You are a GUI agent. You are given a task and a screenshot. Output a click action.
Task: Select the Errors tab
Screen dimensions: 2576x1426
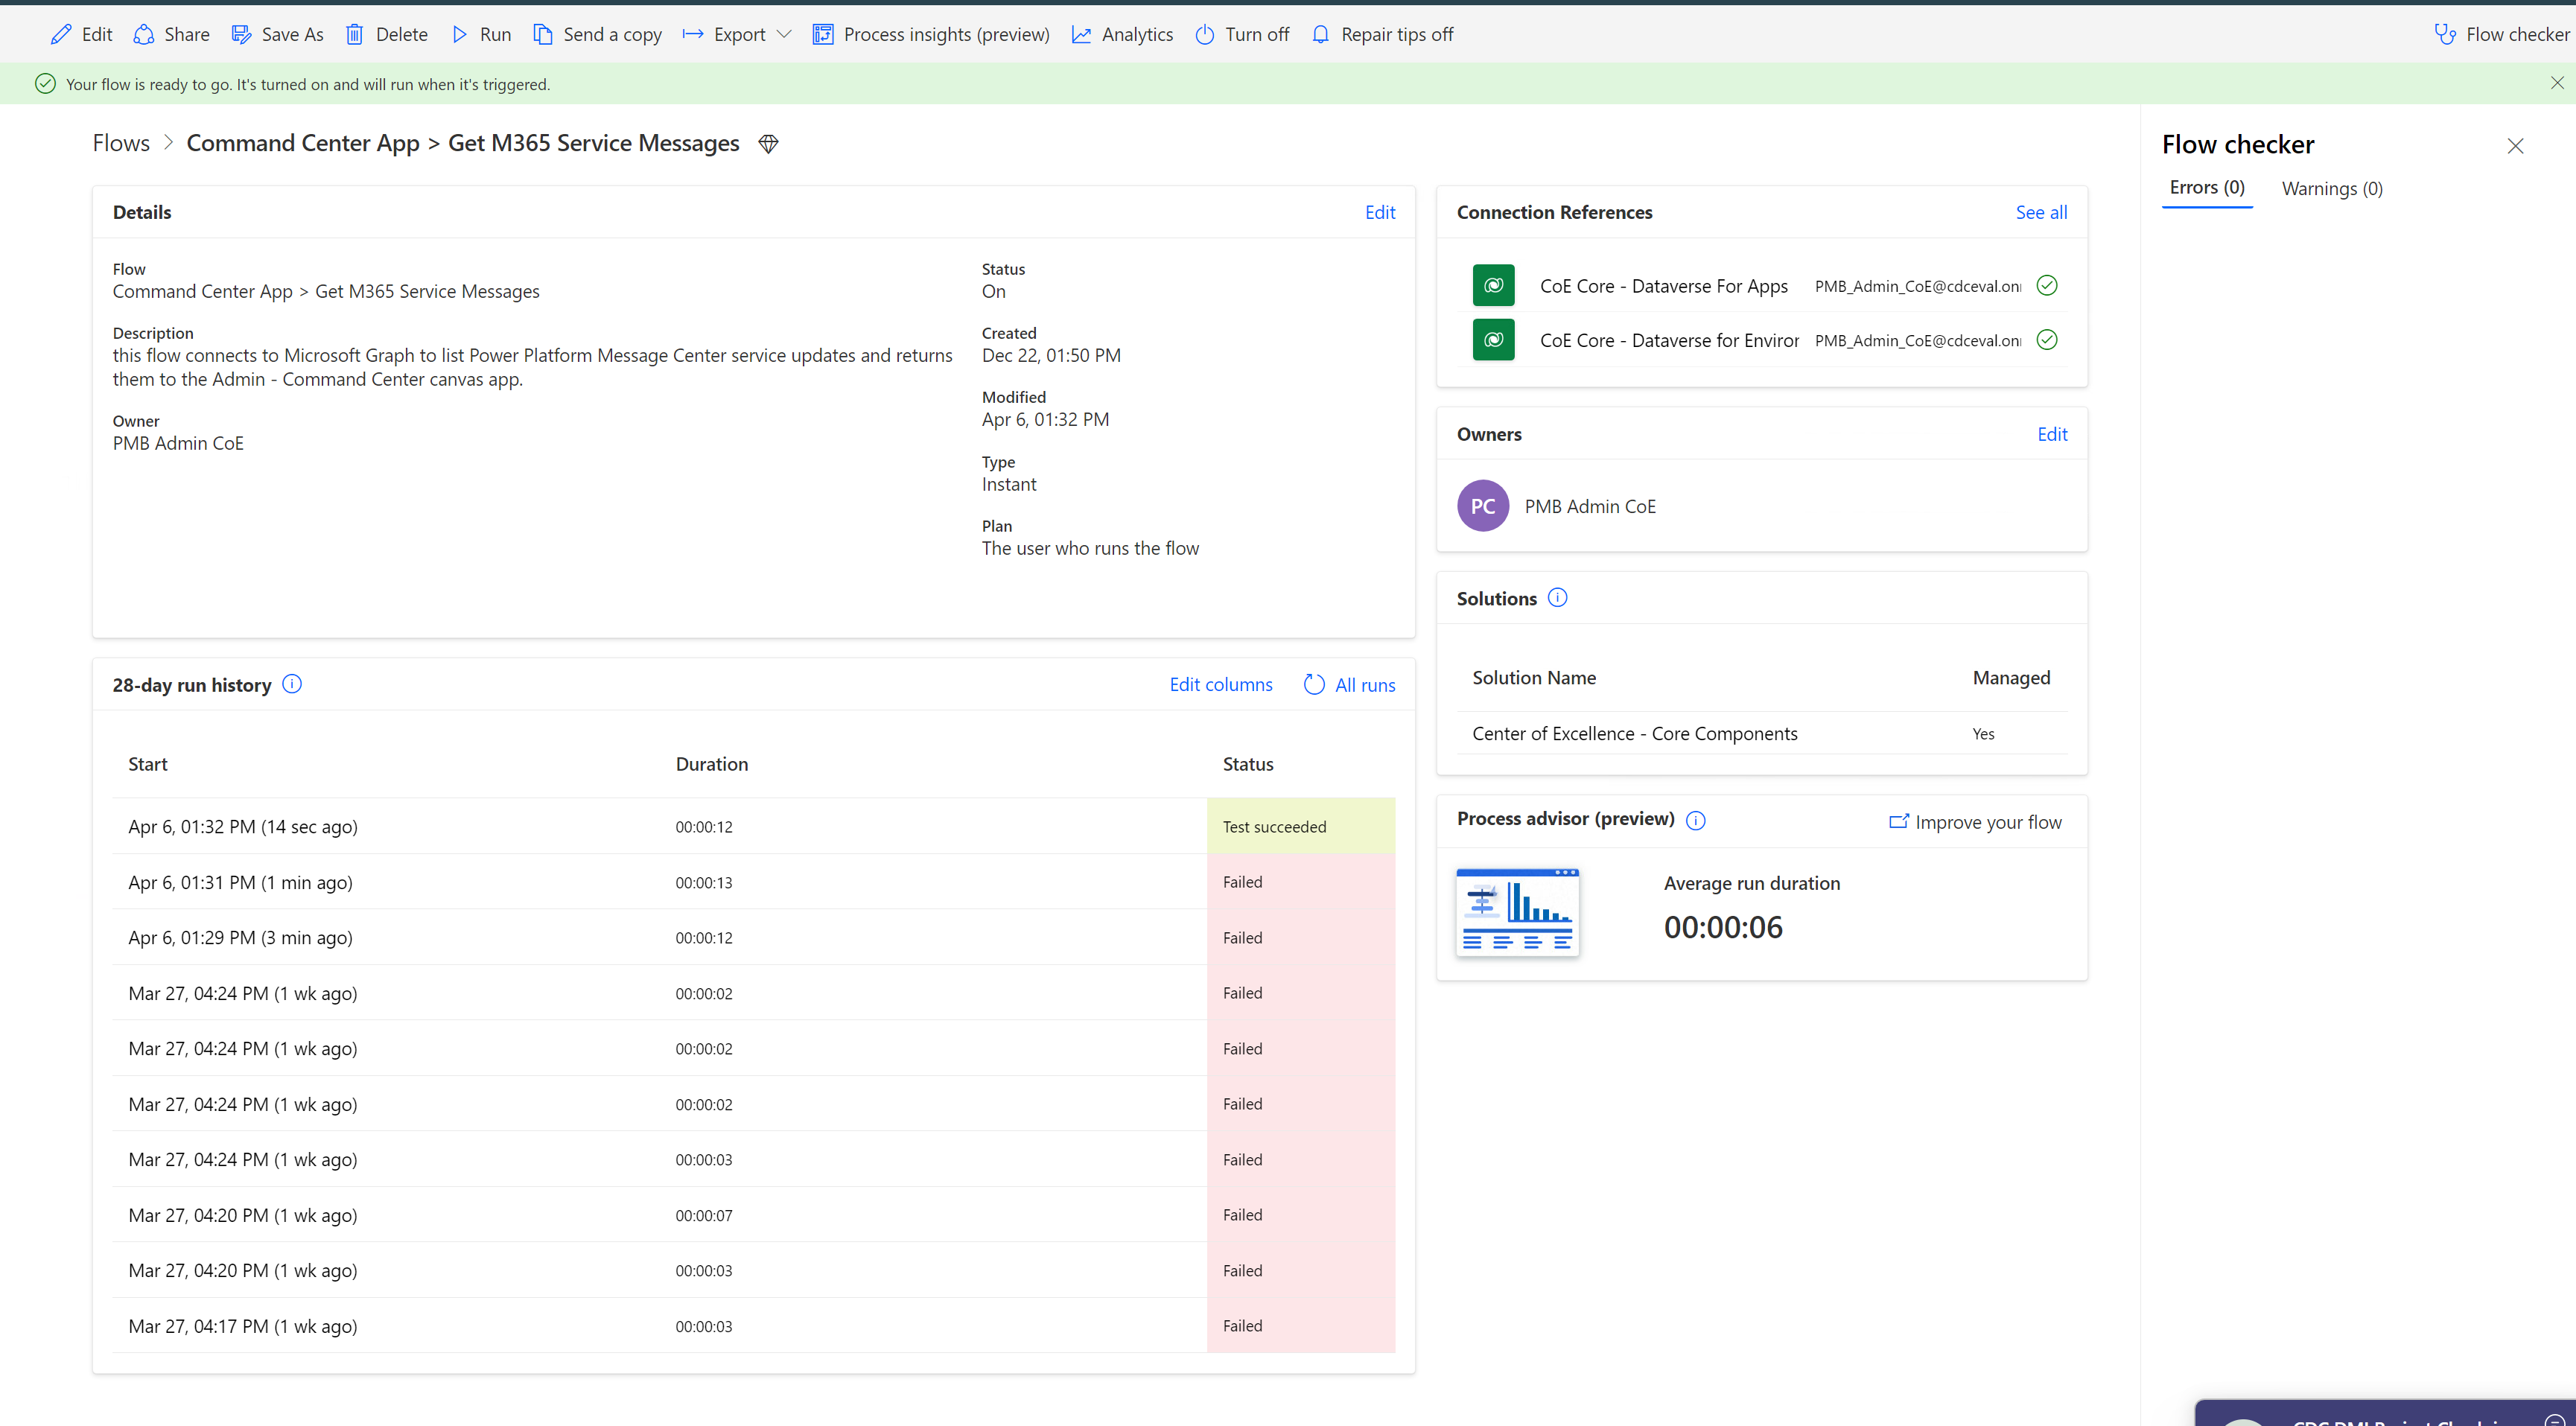point(2207,188)
